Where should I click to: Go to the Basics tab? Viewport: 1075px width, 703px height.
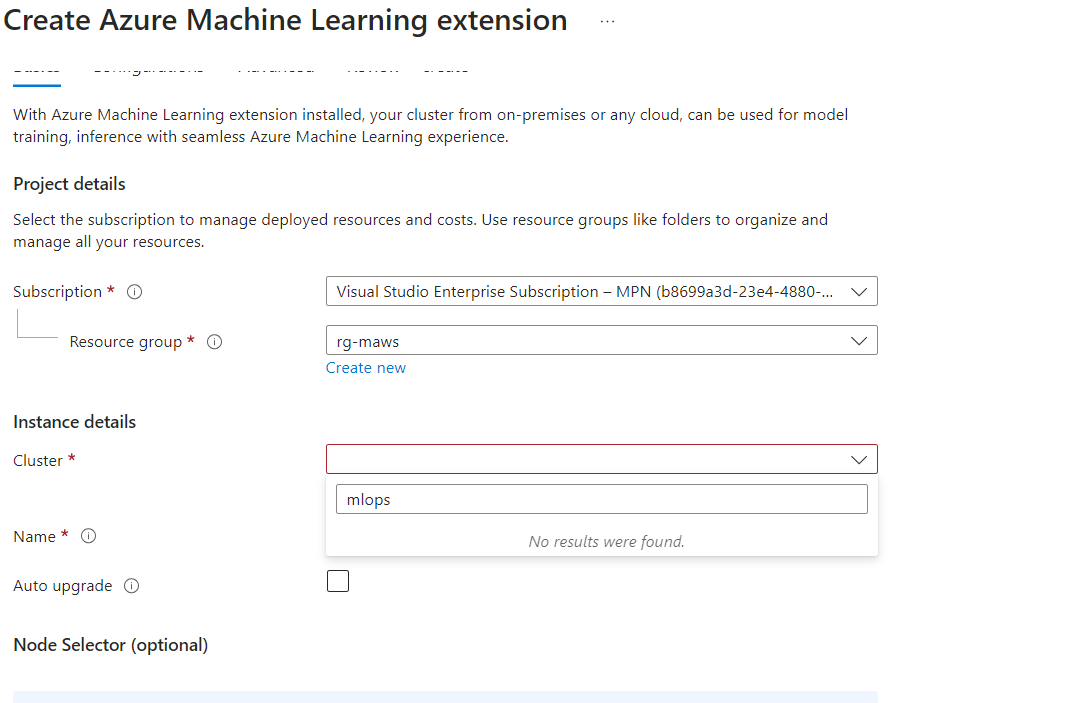point(36,67)
